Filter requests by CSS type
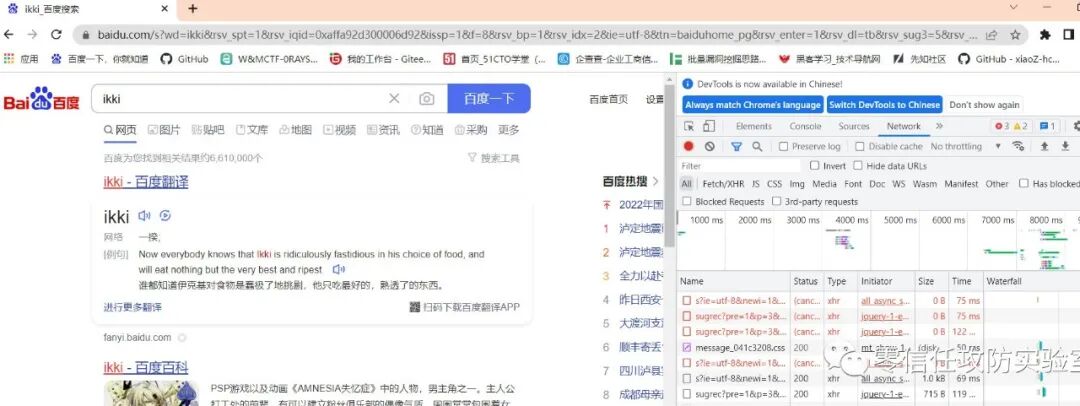This screenshot has height=406, width=1080. coord(774,183)
